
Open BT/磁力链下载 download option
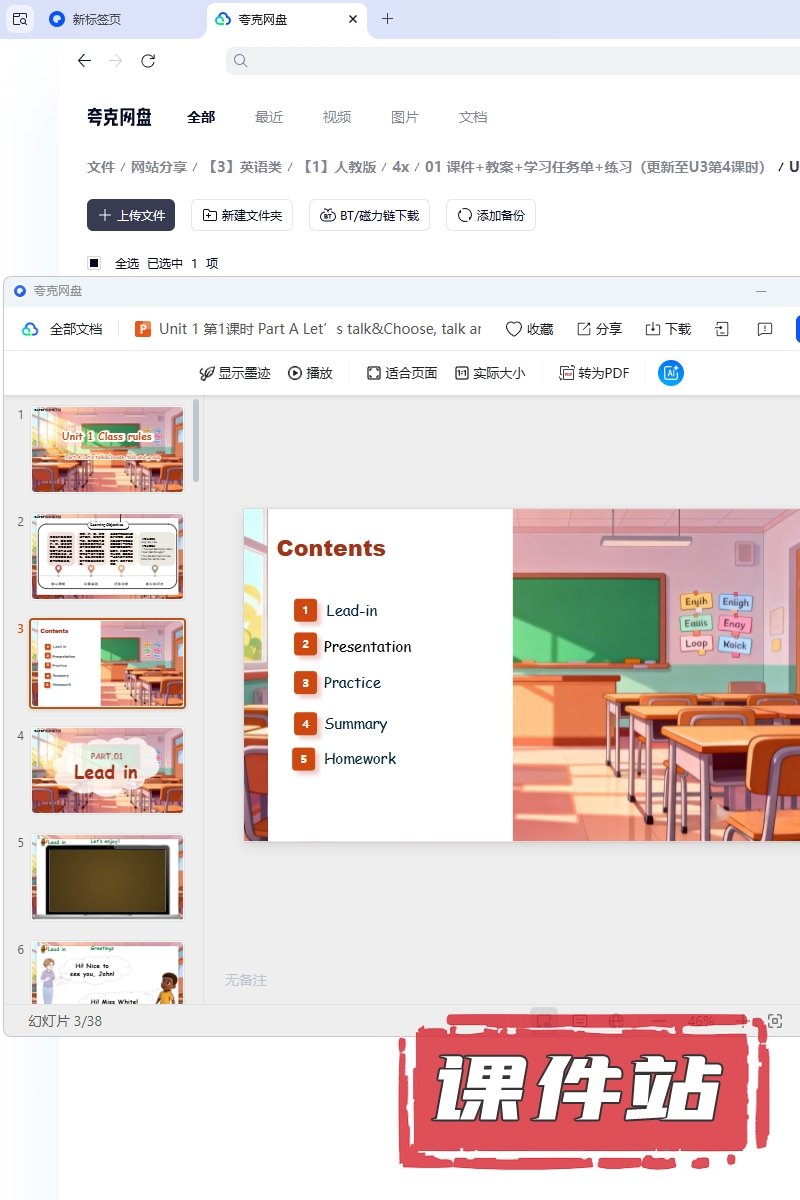[369, 215]
